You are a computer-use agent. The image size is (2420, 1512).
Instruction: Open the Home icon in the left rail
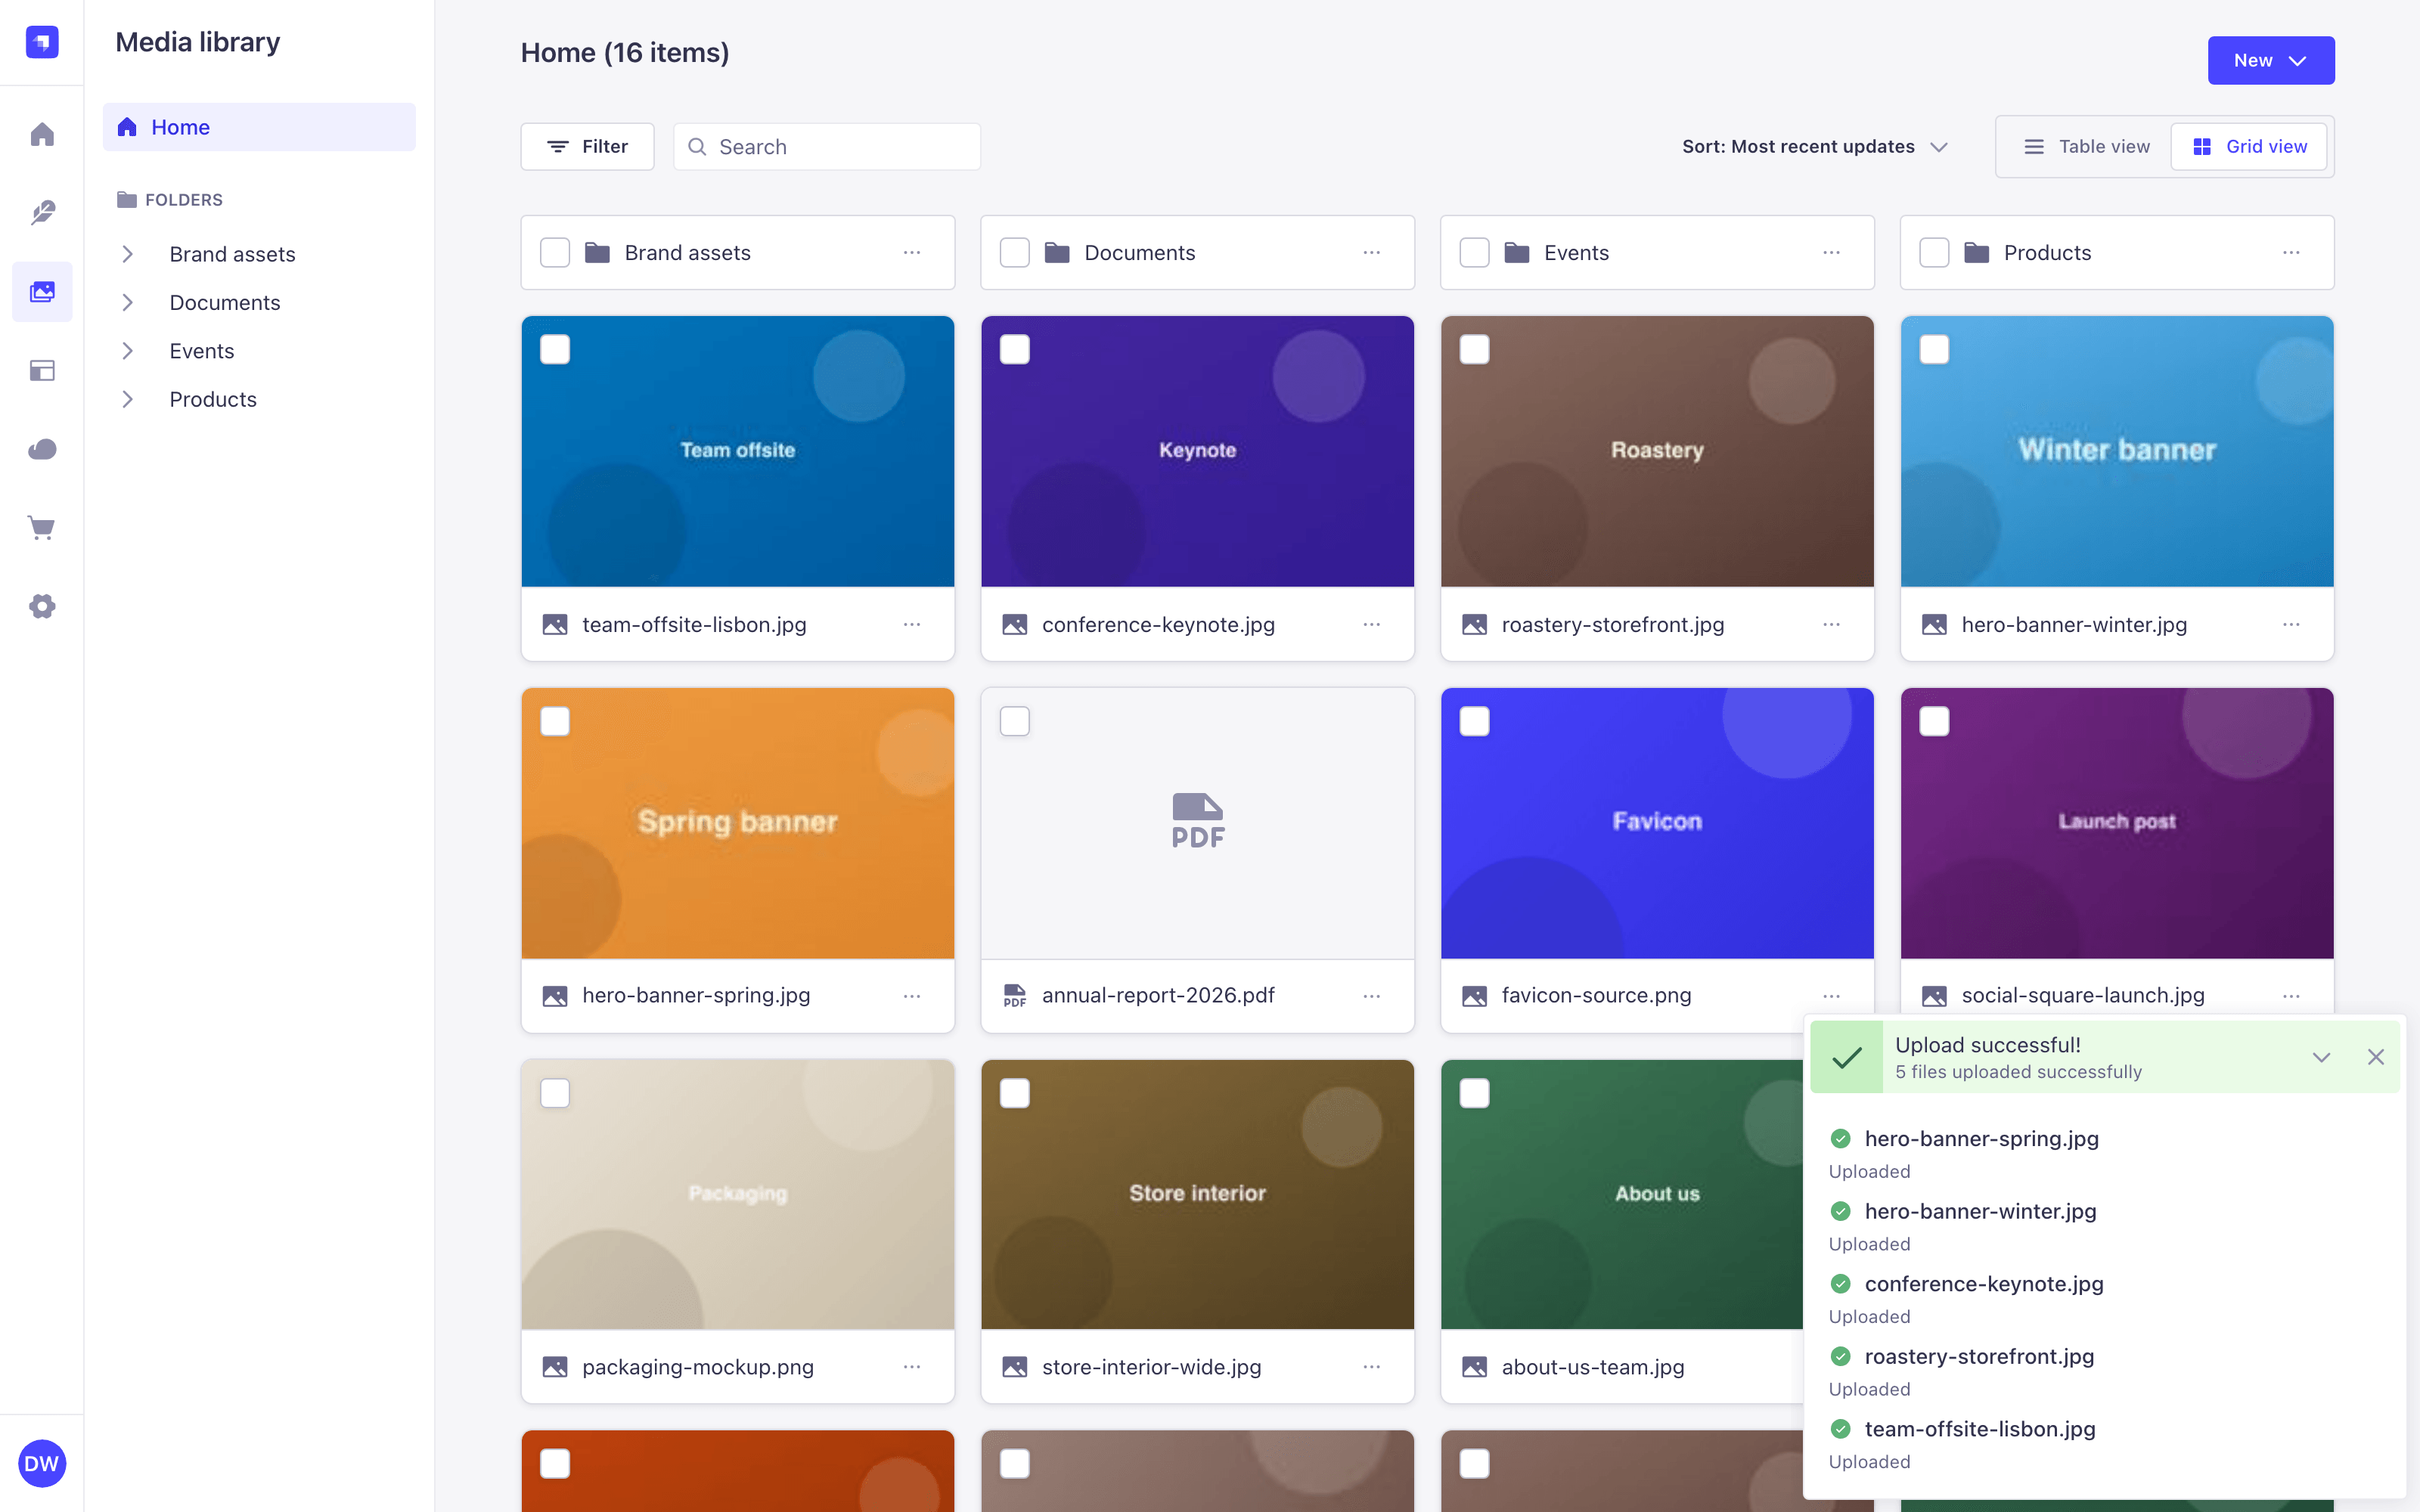(42, 134)
